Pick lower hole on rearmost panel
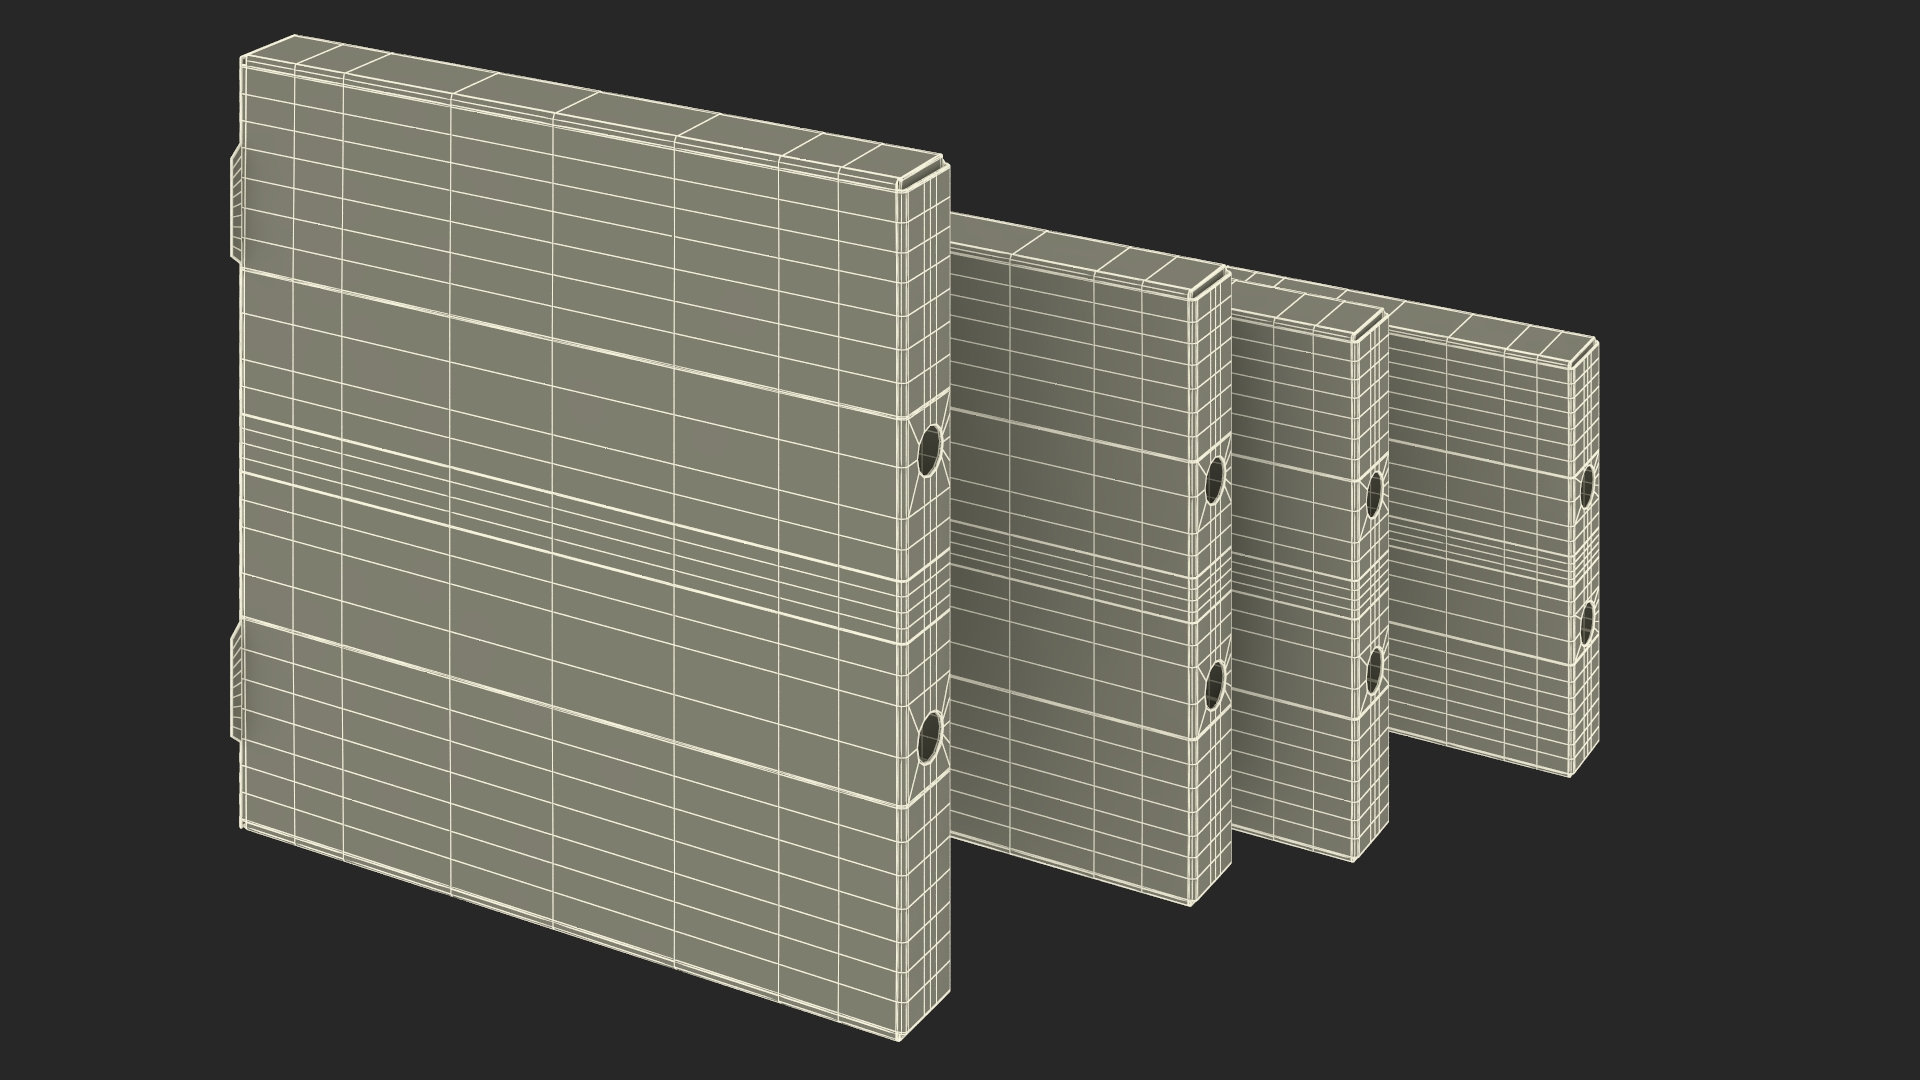This screenshot has width=1920, height=1080. pos(1587,625)
